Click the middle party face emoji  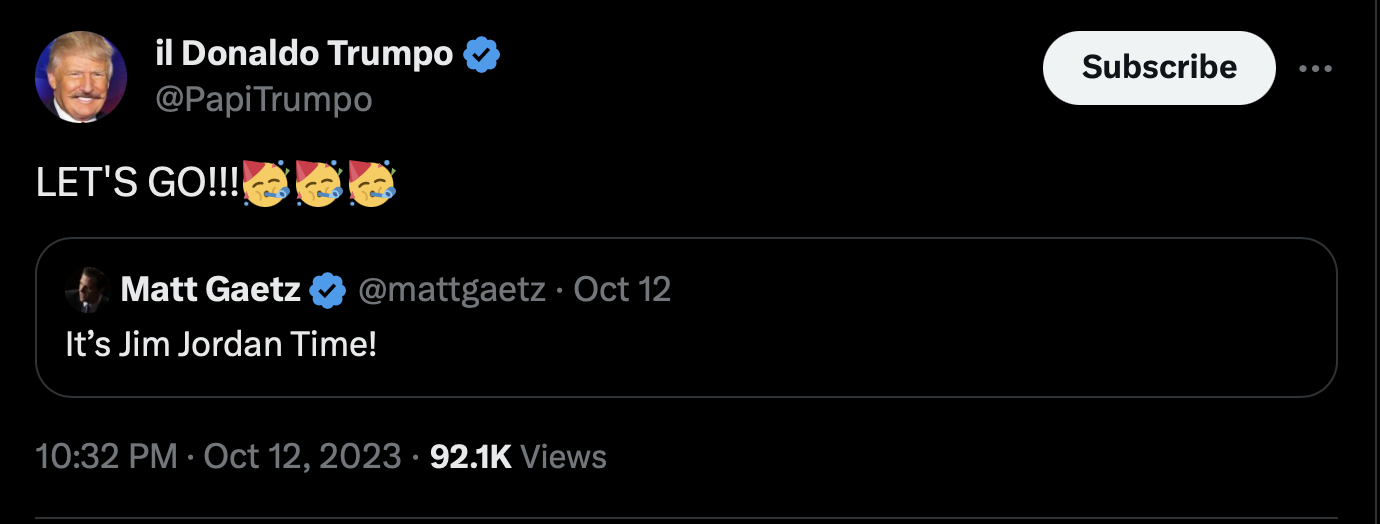point(319,184)
